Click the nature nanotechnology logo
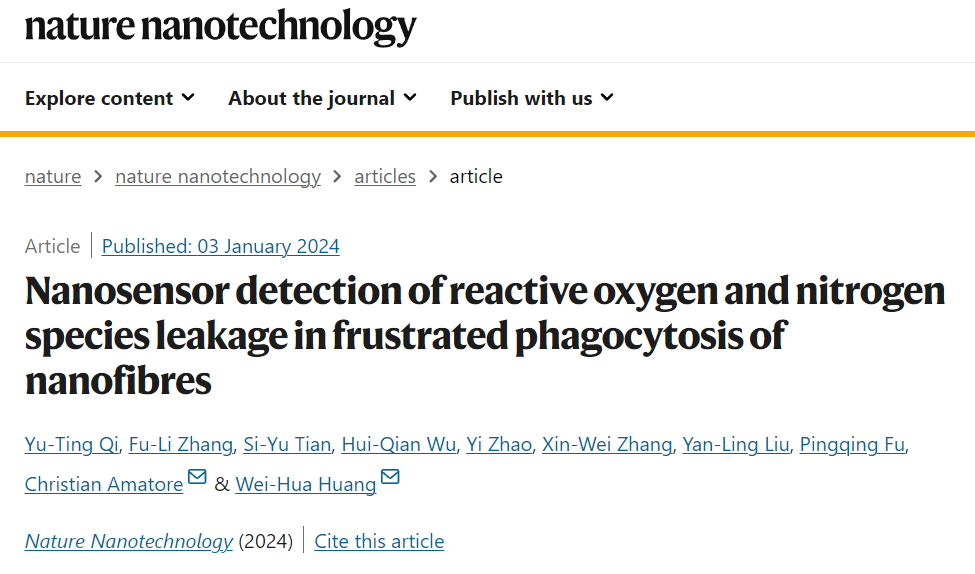975x574 pixels. coord(220,27)
